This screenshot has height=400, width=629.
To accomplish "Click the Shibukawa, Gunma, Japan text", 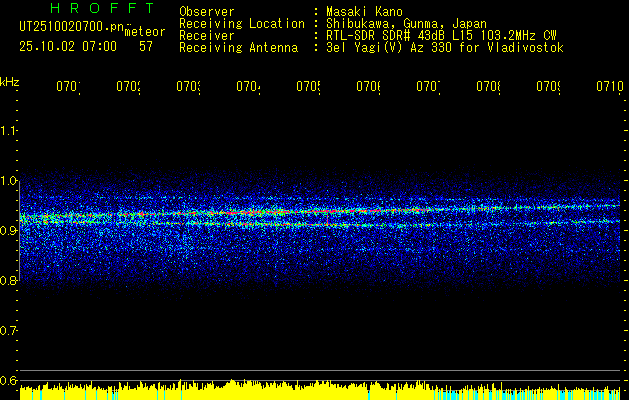I will coord(406,24).
